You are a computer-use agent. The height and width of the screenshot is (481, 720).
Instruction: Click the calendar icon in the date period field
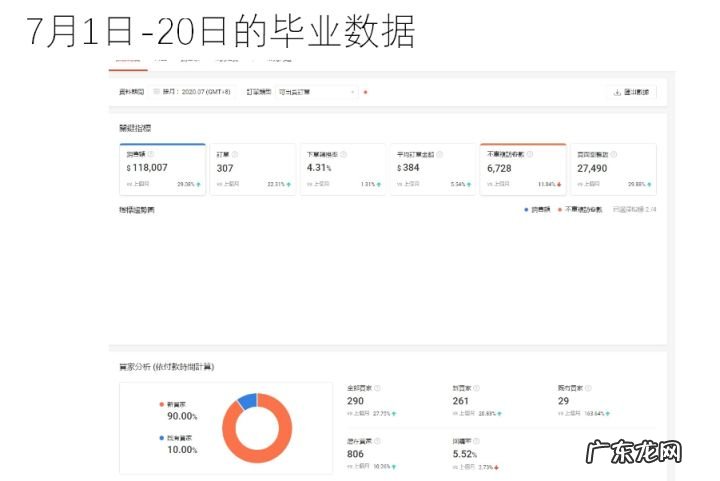click(156, 92)
